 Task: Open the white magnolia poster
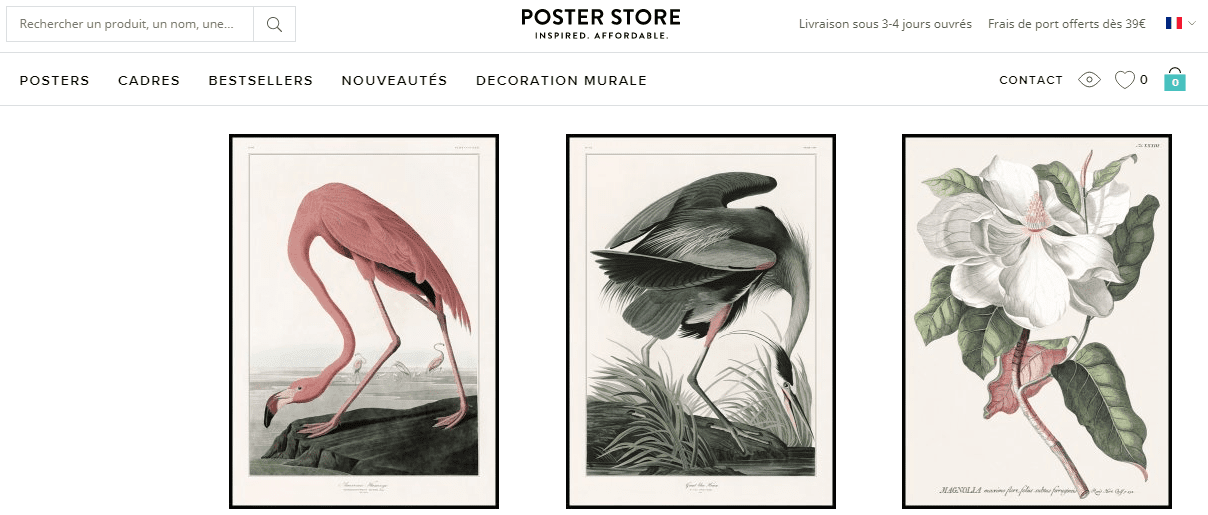[x=1037, y=322]
